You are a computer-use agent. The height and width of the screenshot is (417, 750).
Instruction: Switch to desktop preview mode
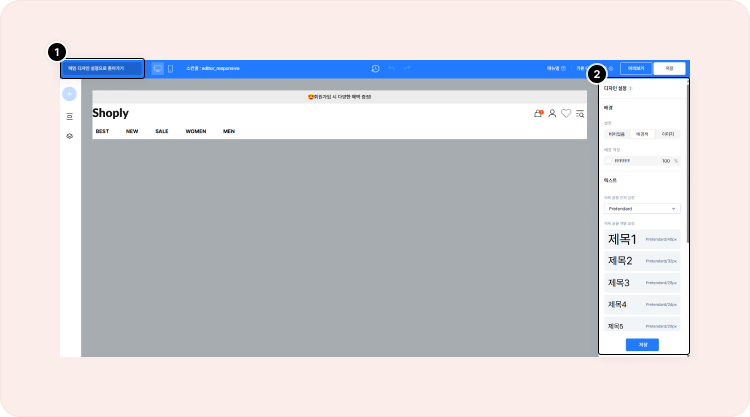coord(157,68)
